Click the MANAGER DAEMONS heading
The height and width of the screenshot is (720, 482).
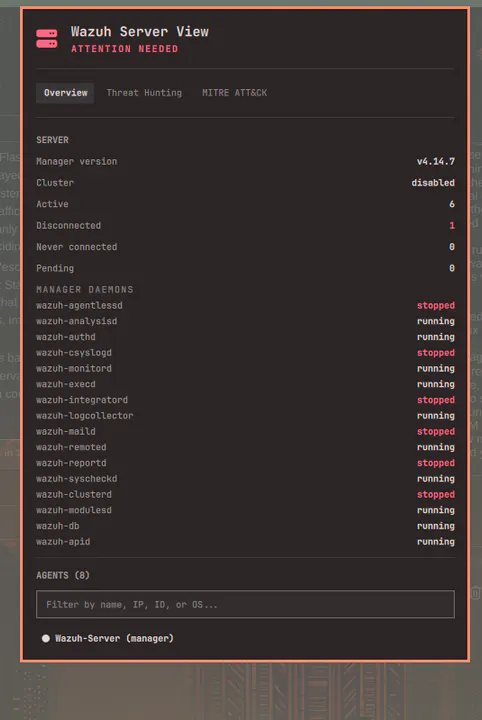(85, 289)
